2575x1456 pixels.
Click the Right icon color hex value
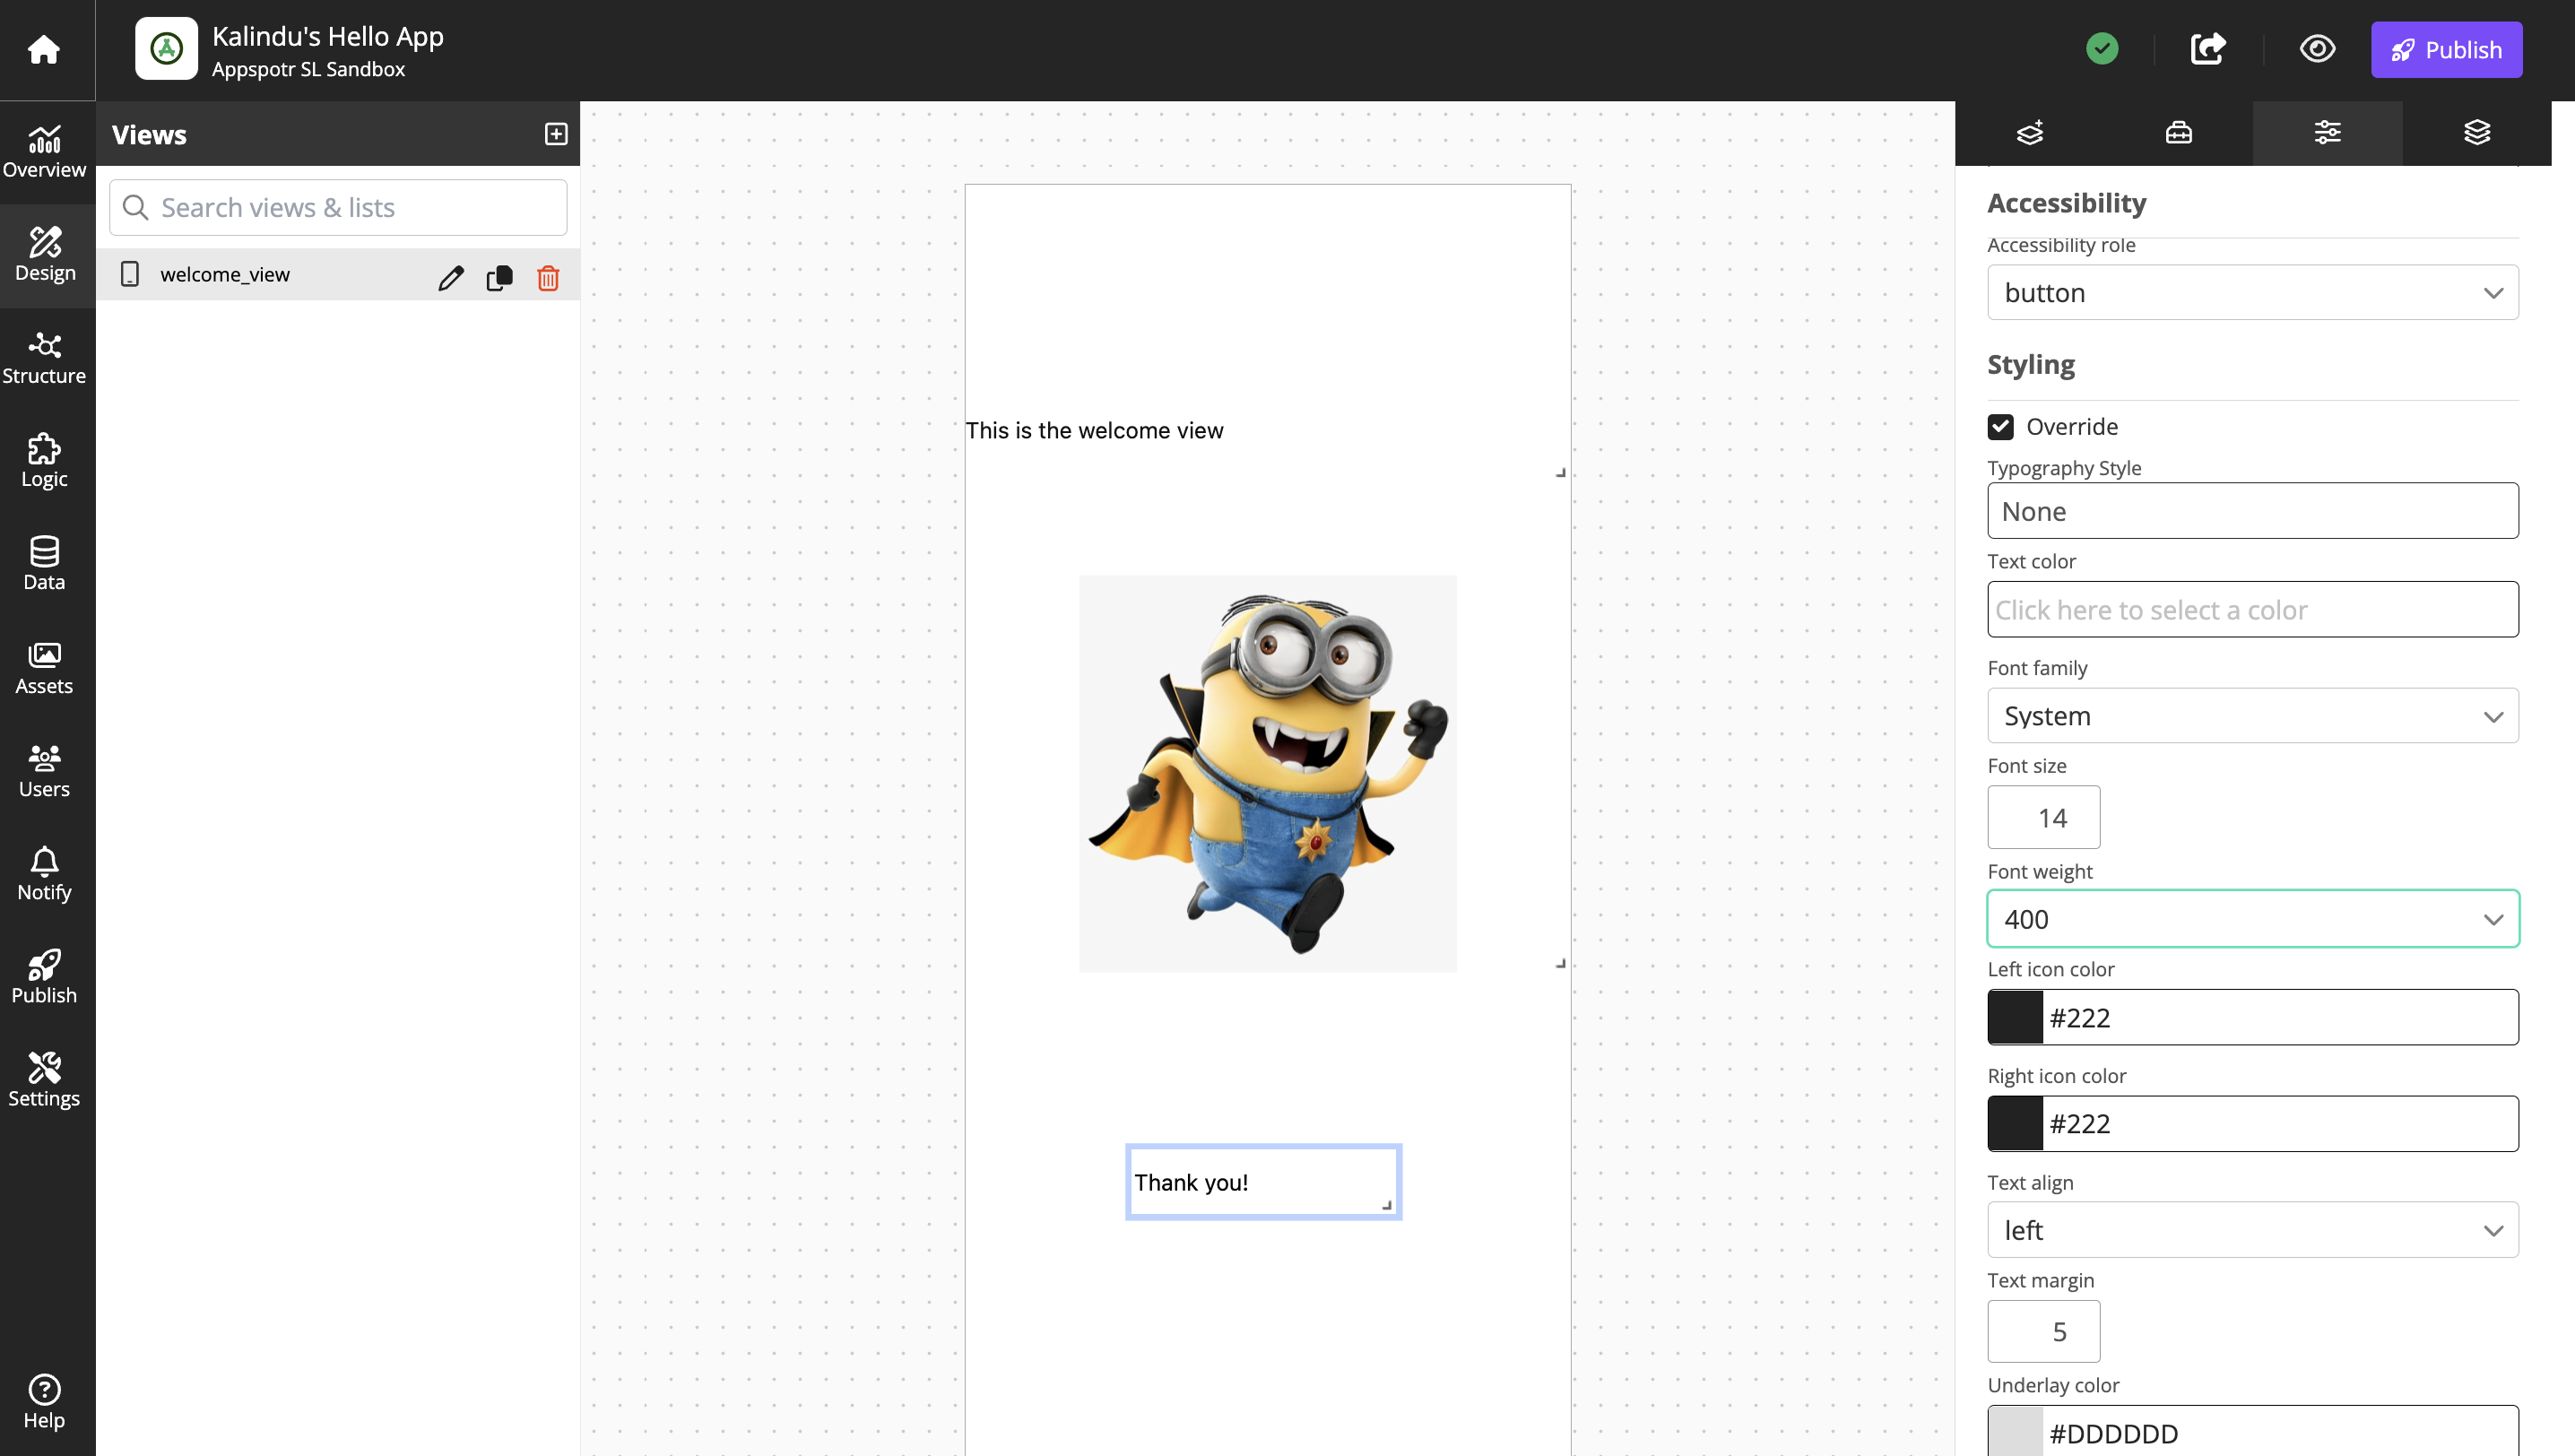2080,1123
